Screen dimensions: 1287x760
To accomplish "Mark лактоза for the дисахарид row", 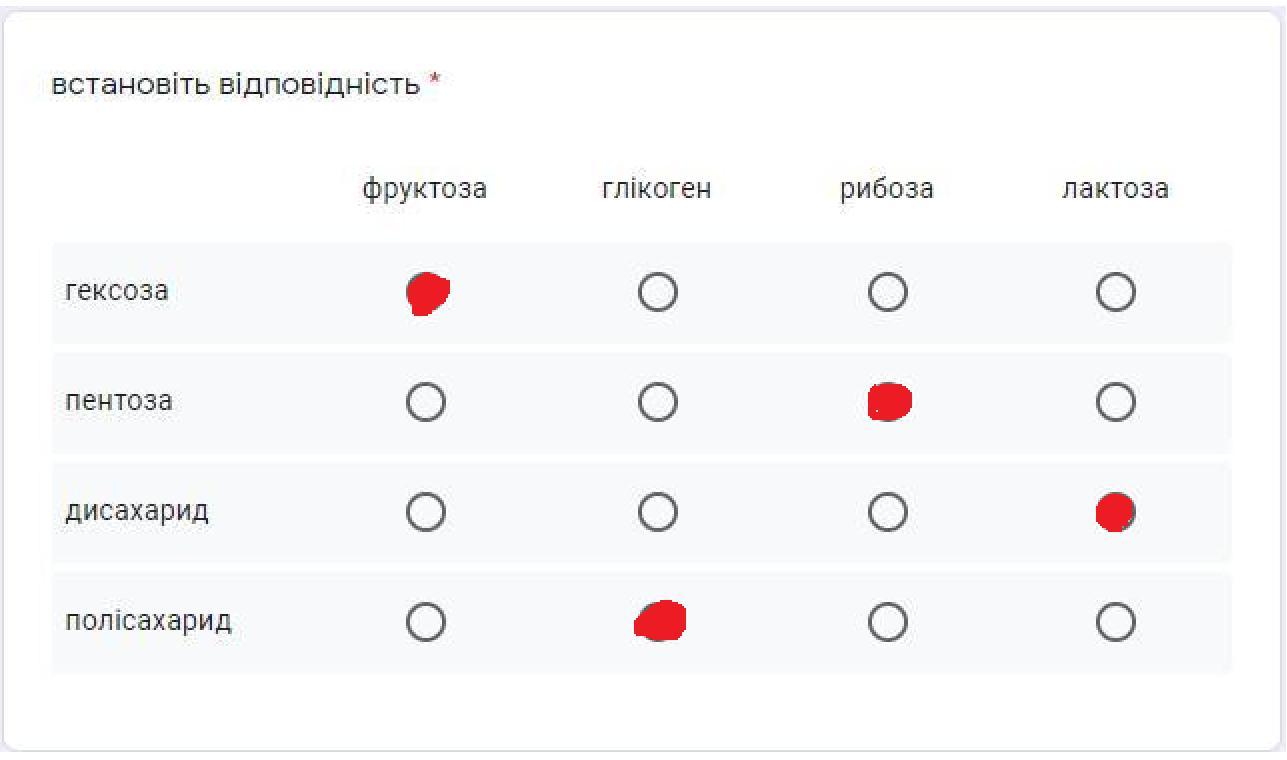I will 1116,513.
